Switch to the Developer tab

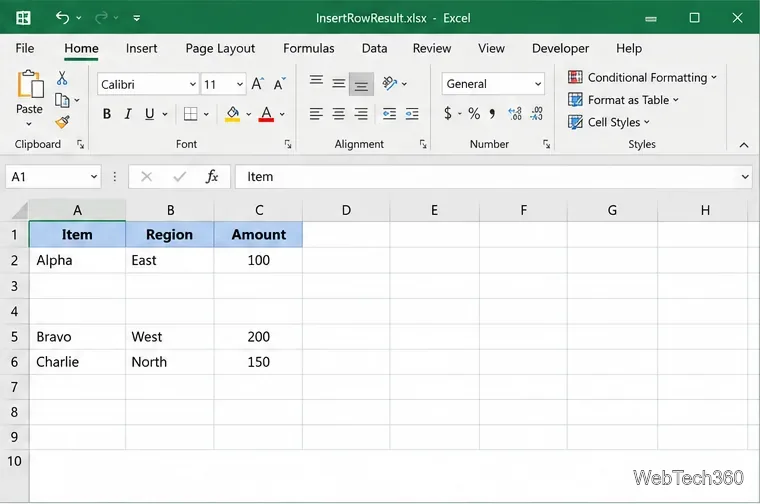click(560, 48)
